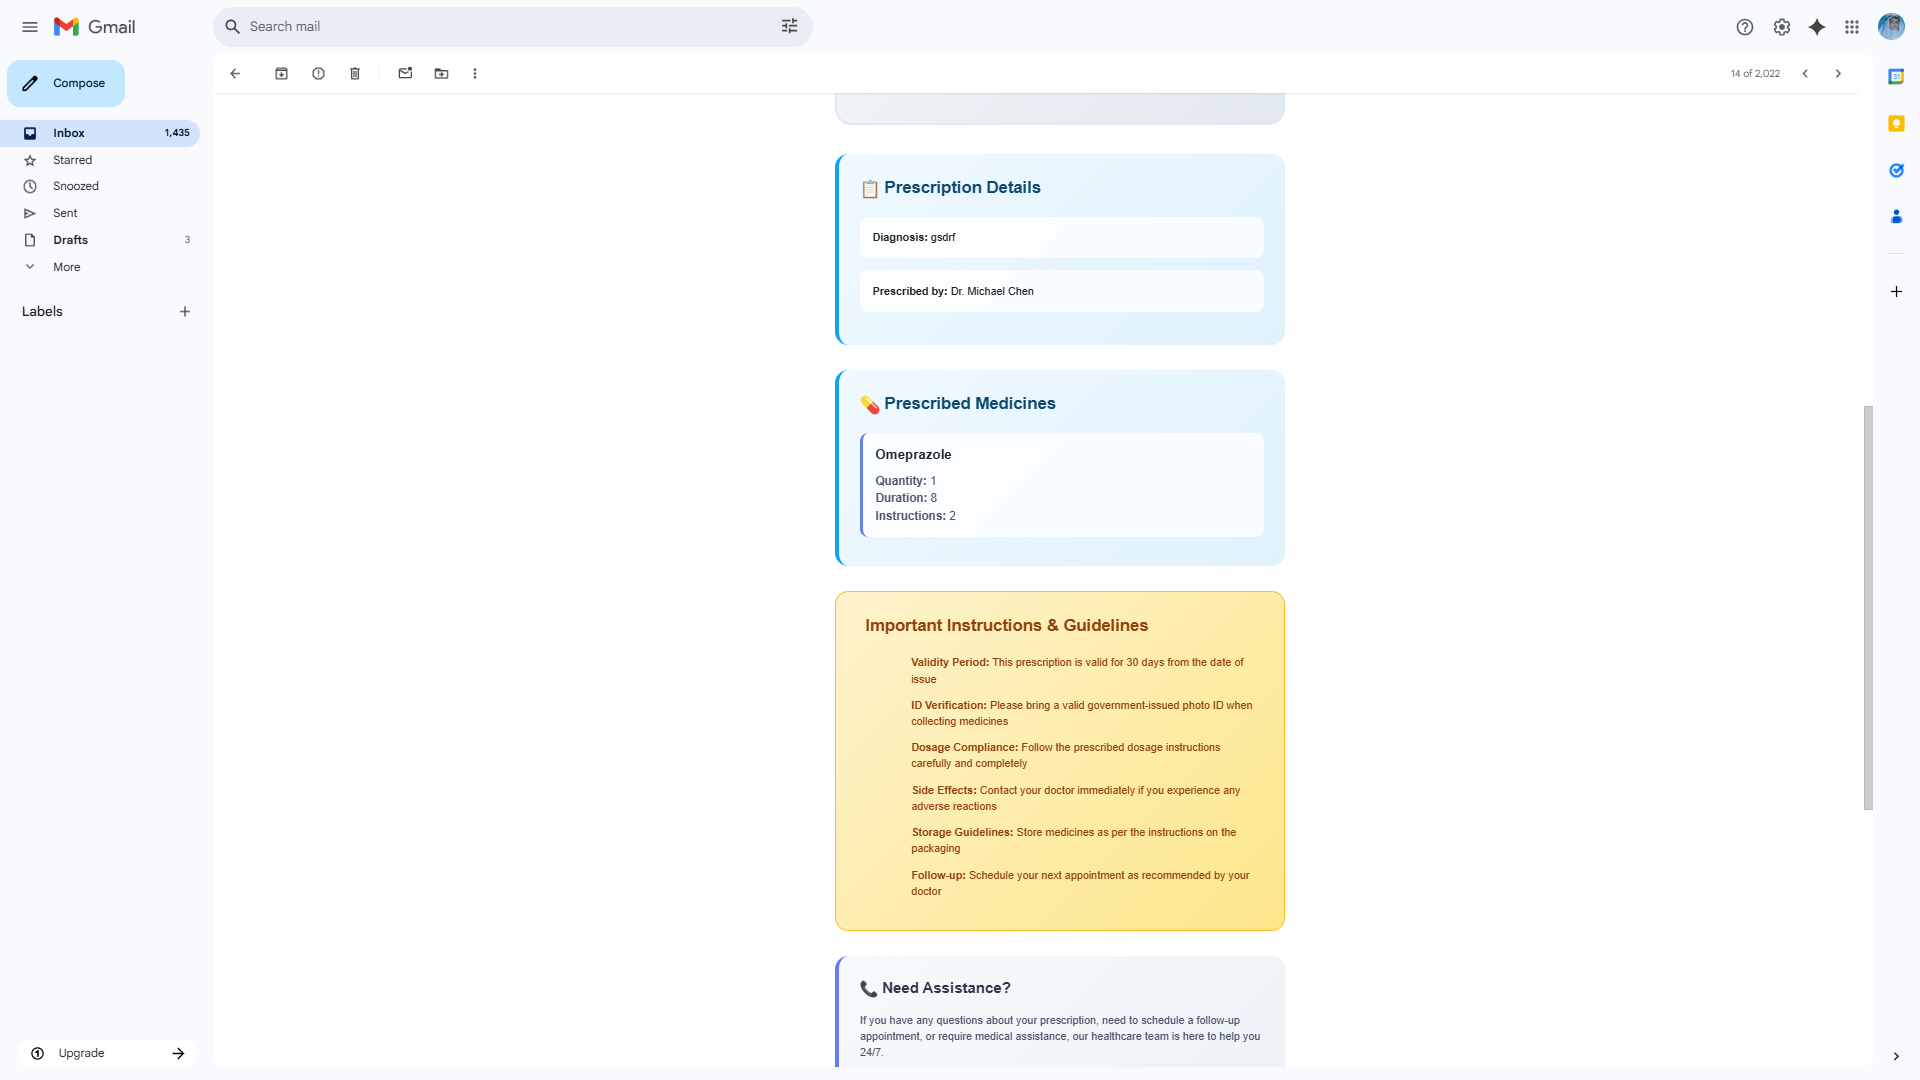
Task: Go back to the inbox list arrow
Action: tap(235, 74)
